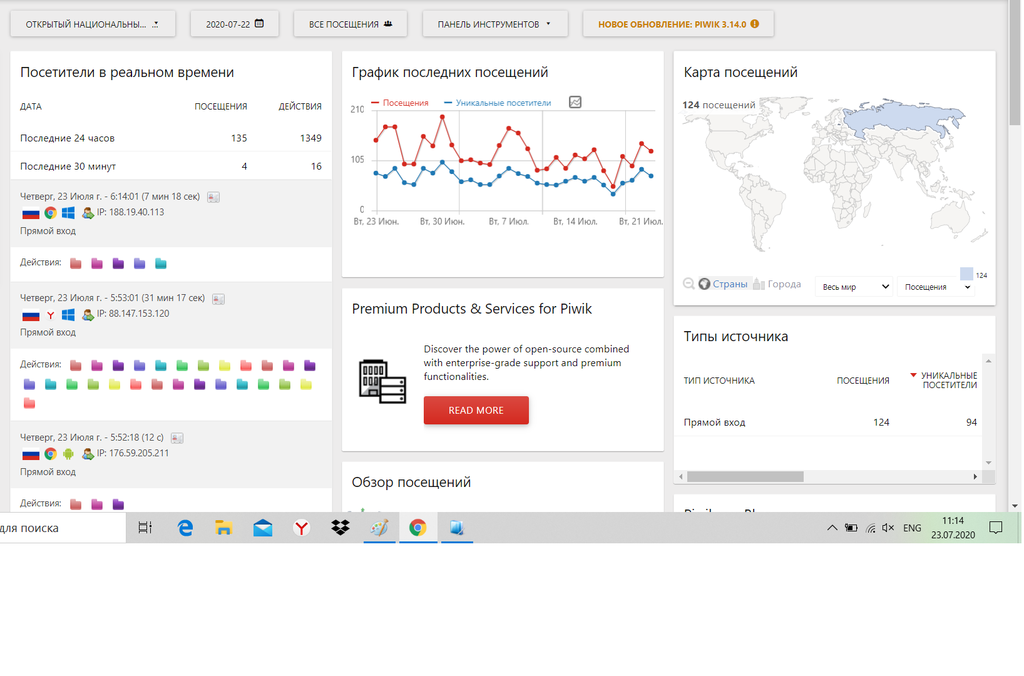Click the Read More button

[476, 410]
